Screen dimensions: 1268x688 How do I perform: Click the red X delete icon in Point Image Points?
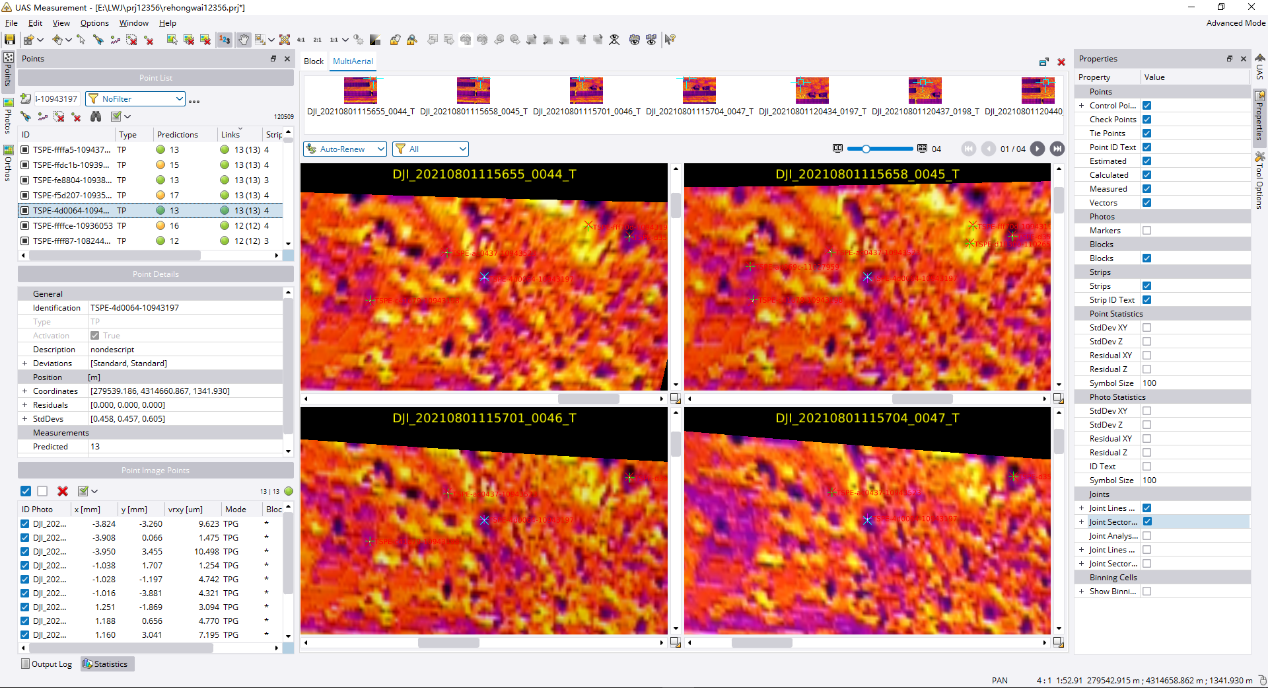tap(62, 491)
